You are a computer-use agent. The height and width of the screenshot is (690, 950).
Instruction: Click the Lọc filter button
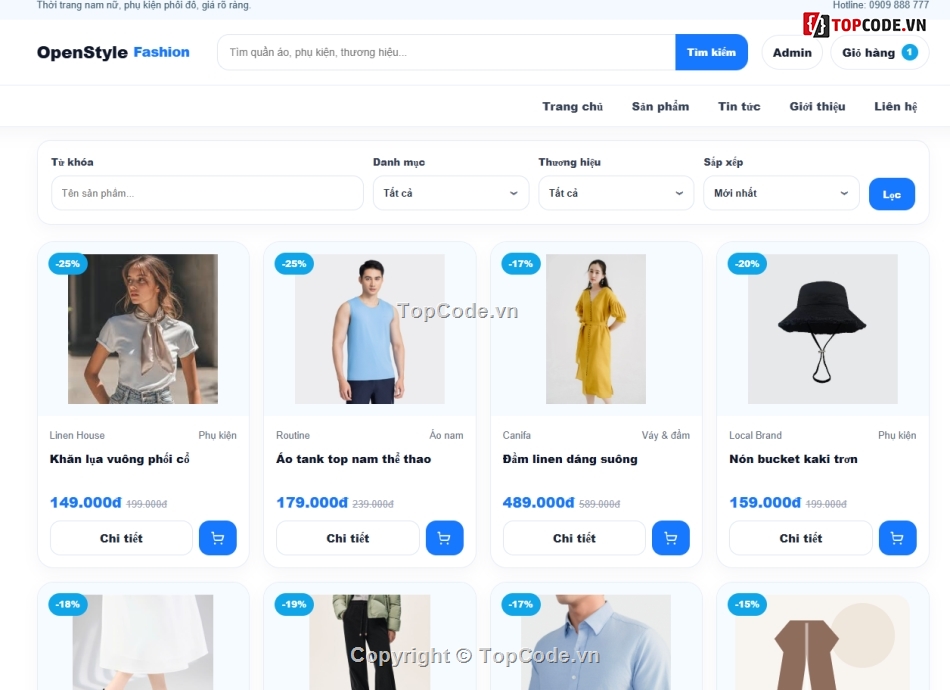tap(892, 194)
